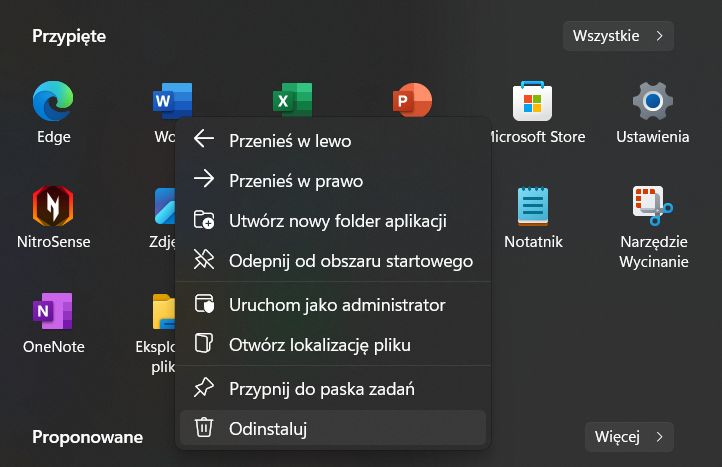Select Utwórz nowy folder aplikacji

[333, 220]
